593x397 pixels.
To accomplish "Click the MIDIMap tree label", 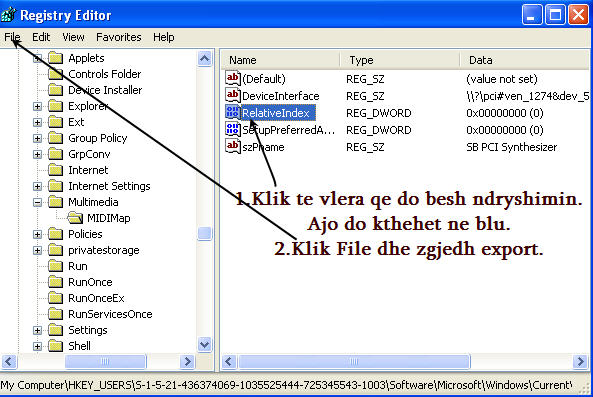I will coord(109,218).
